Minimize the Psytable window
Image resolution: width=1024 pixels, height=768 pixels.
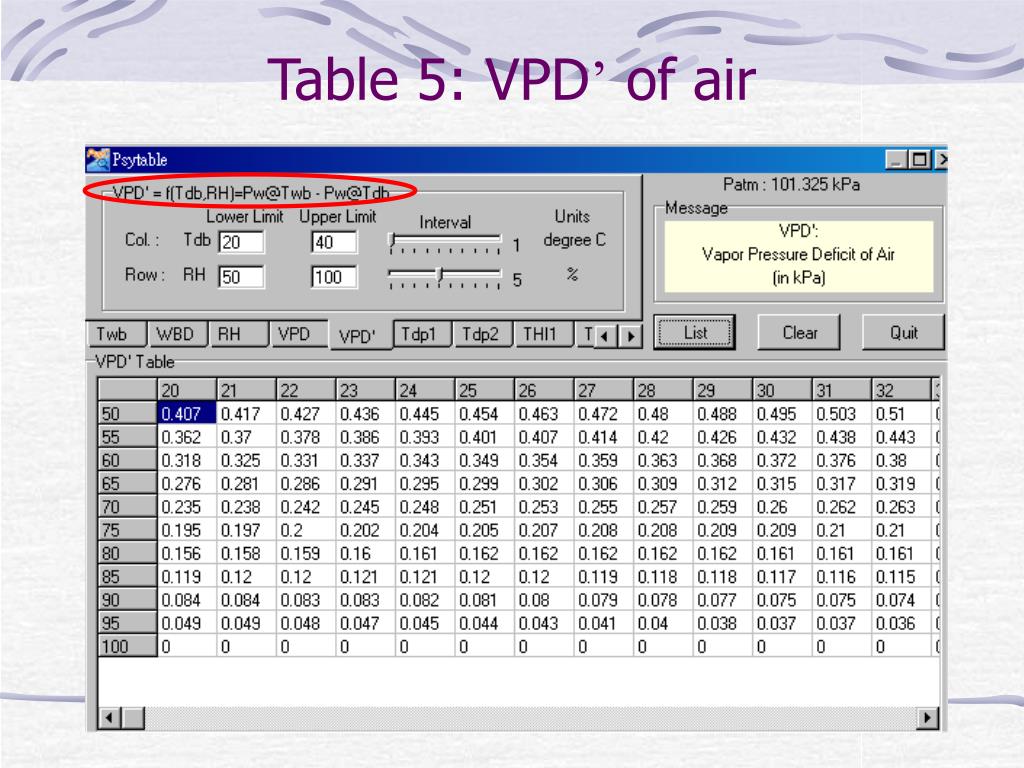[x=896, y=159]
